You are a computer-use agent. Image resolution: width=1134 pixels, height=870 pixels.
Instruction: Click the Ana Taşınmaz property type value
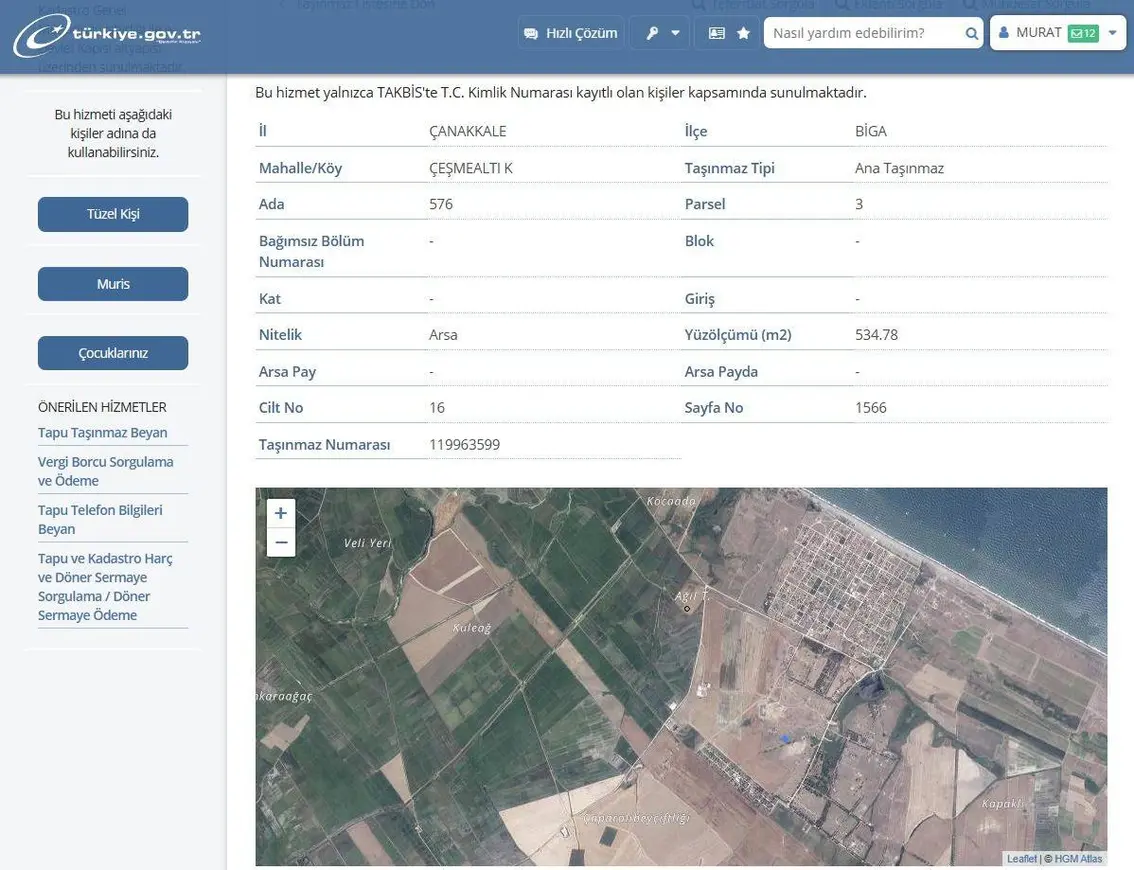899,168
